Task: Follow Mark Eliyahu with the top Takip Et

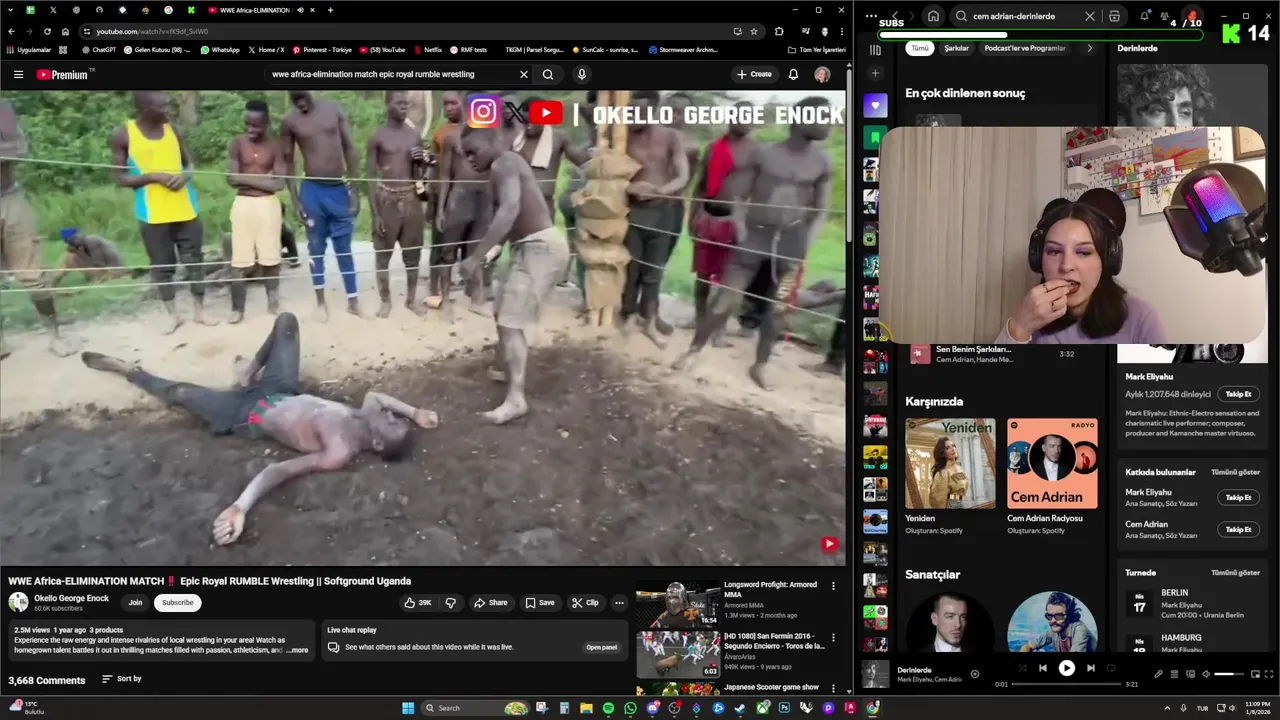Action: (1238, 394)
